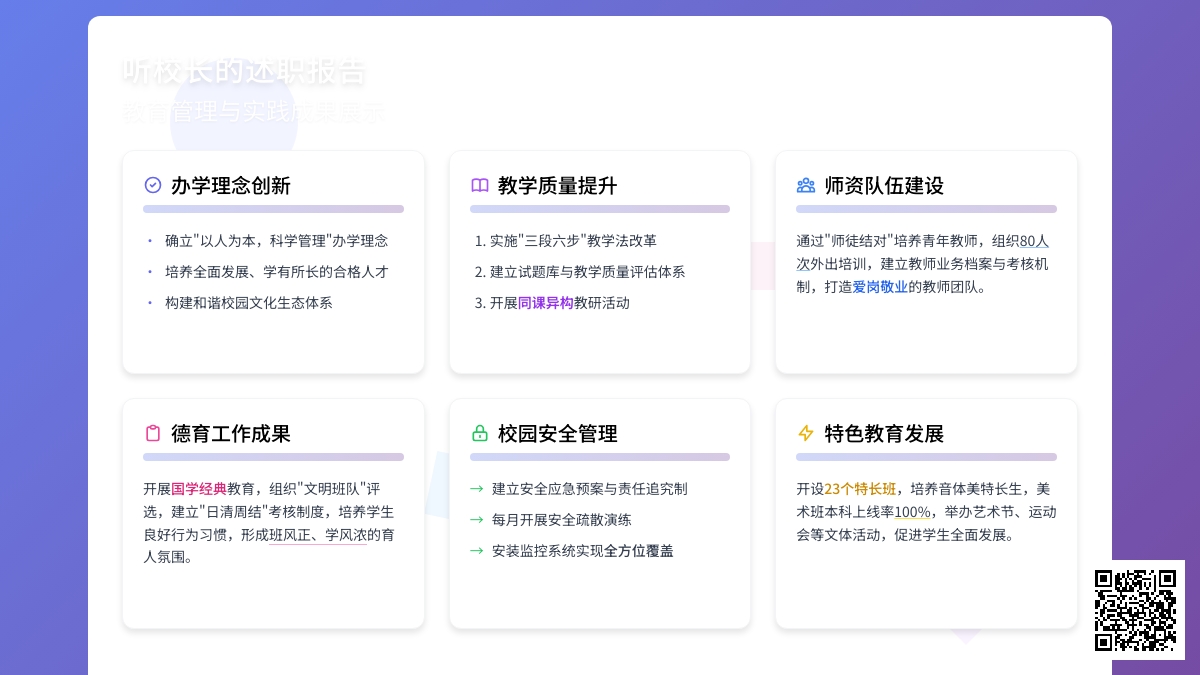Click the purple highlighted text 同课异构
Image resolution: width=1200 pixels, height=675 pixels.
click(545, 303)
